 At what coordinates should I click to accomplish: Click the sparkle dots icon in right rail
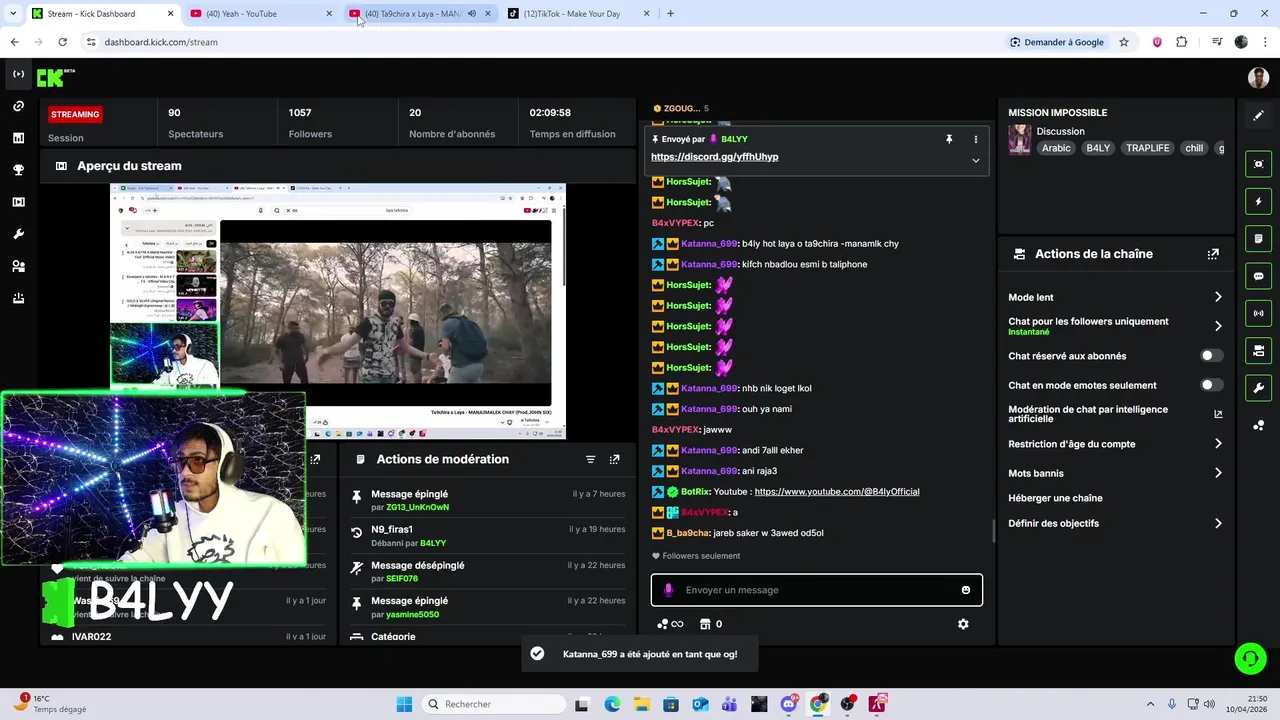pyautogui.click(x=1258, y=425)
